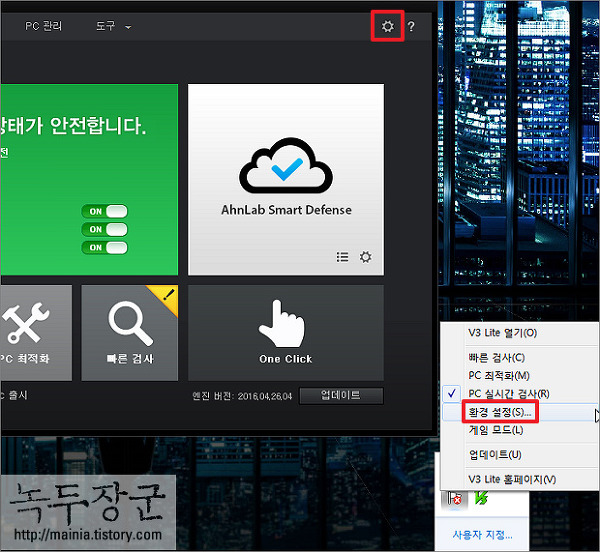Open V3 Lite settings gear in top bar

388,26
